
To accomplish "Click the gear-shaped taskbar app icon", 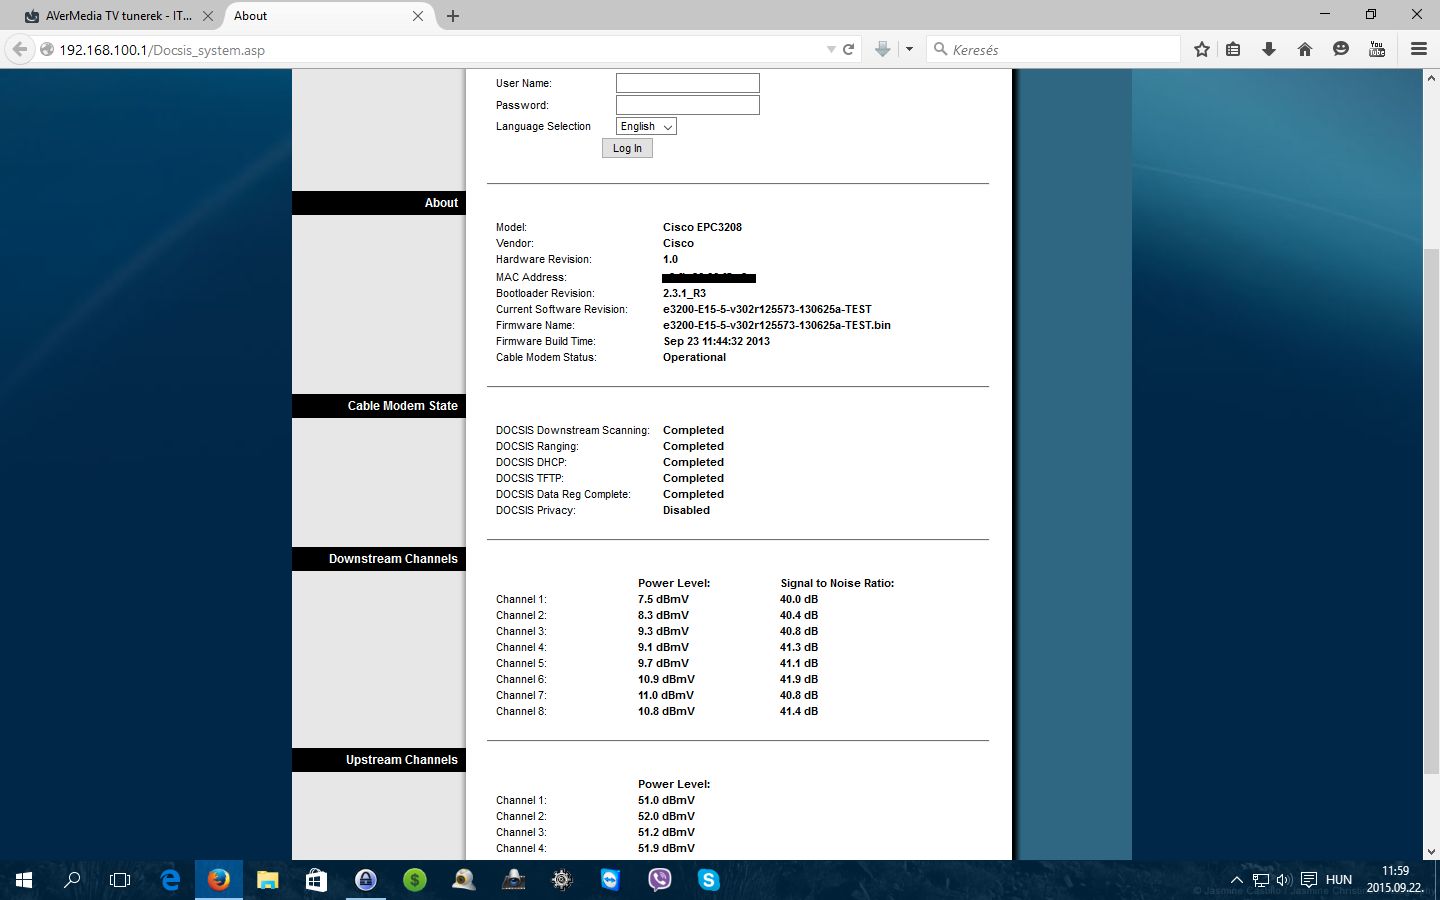I will tap(562, 880).
